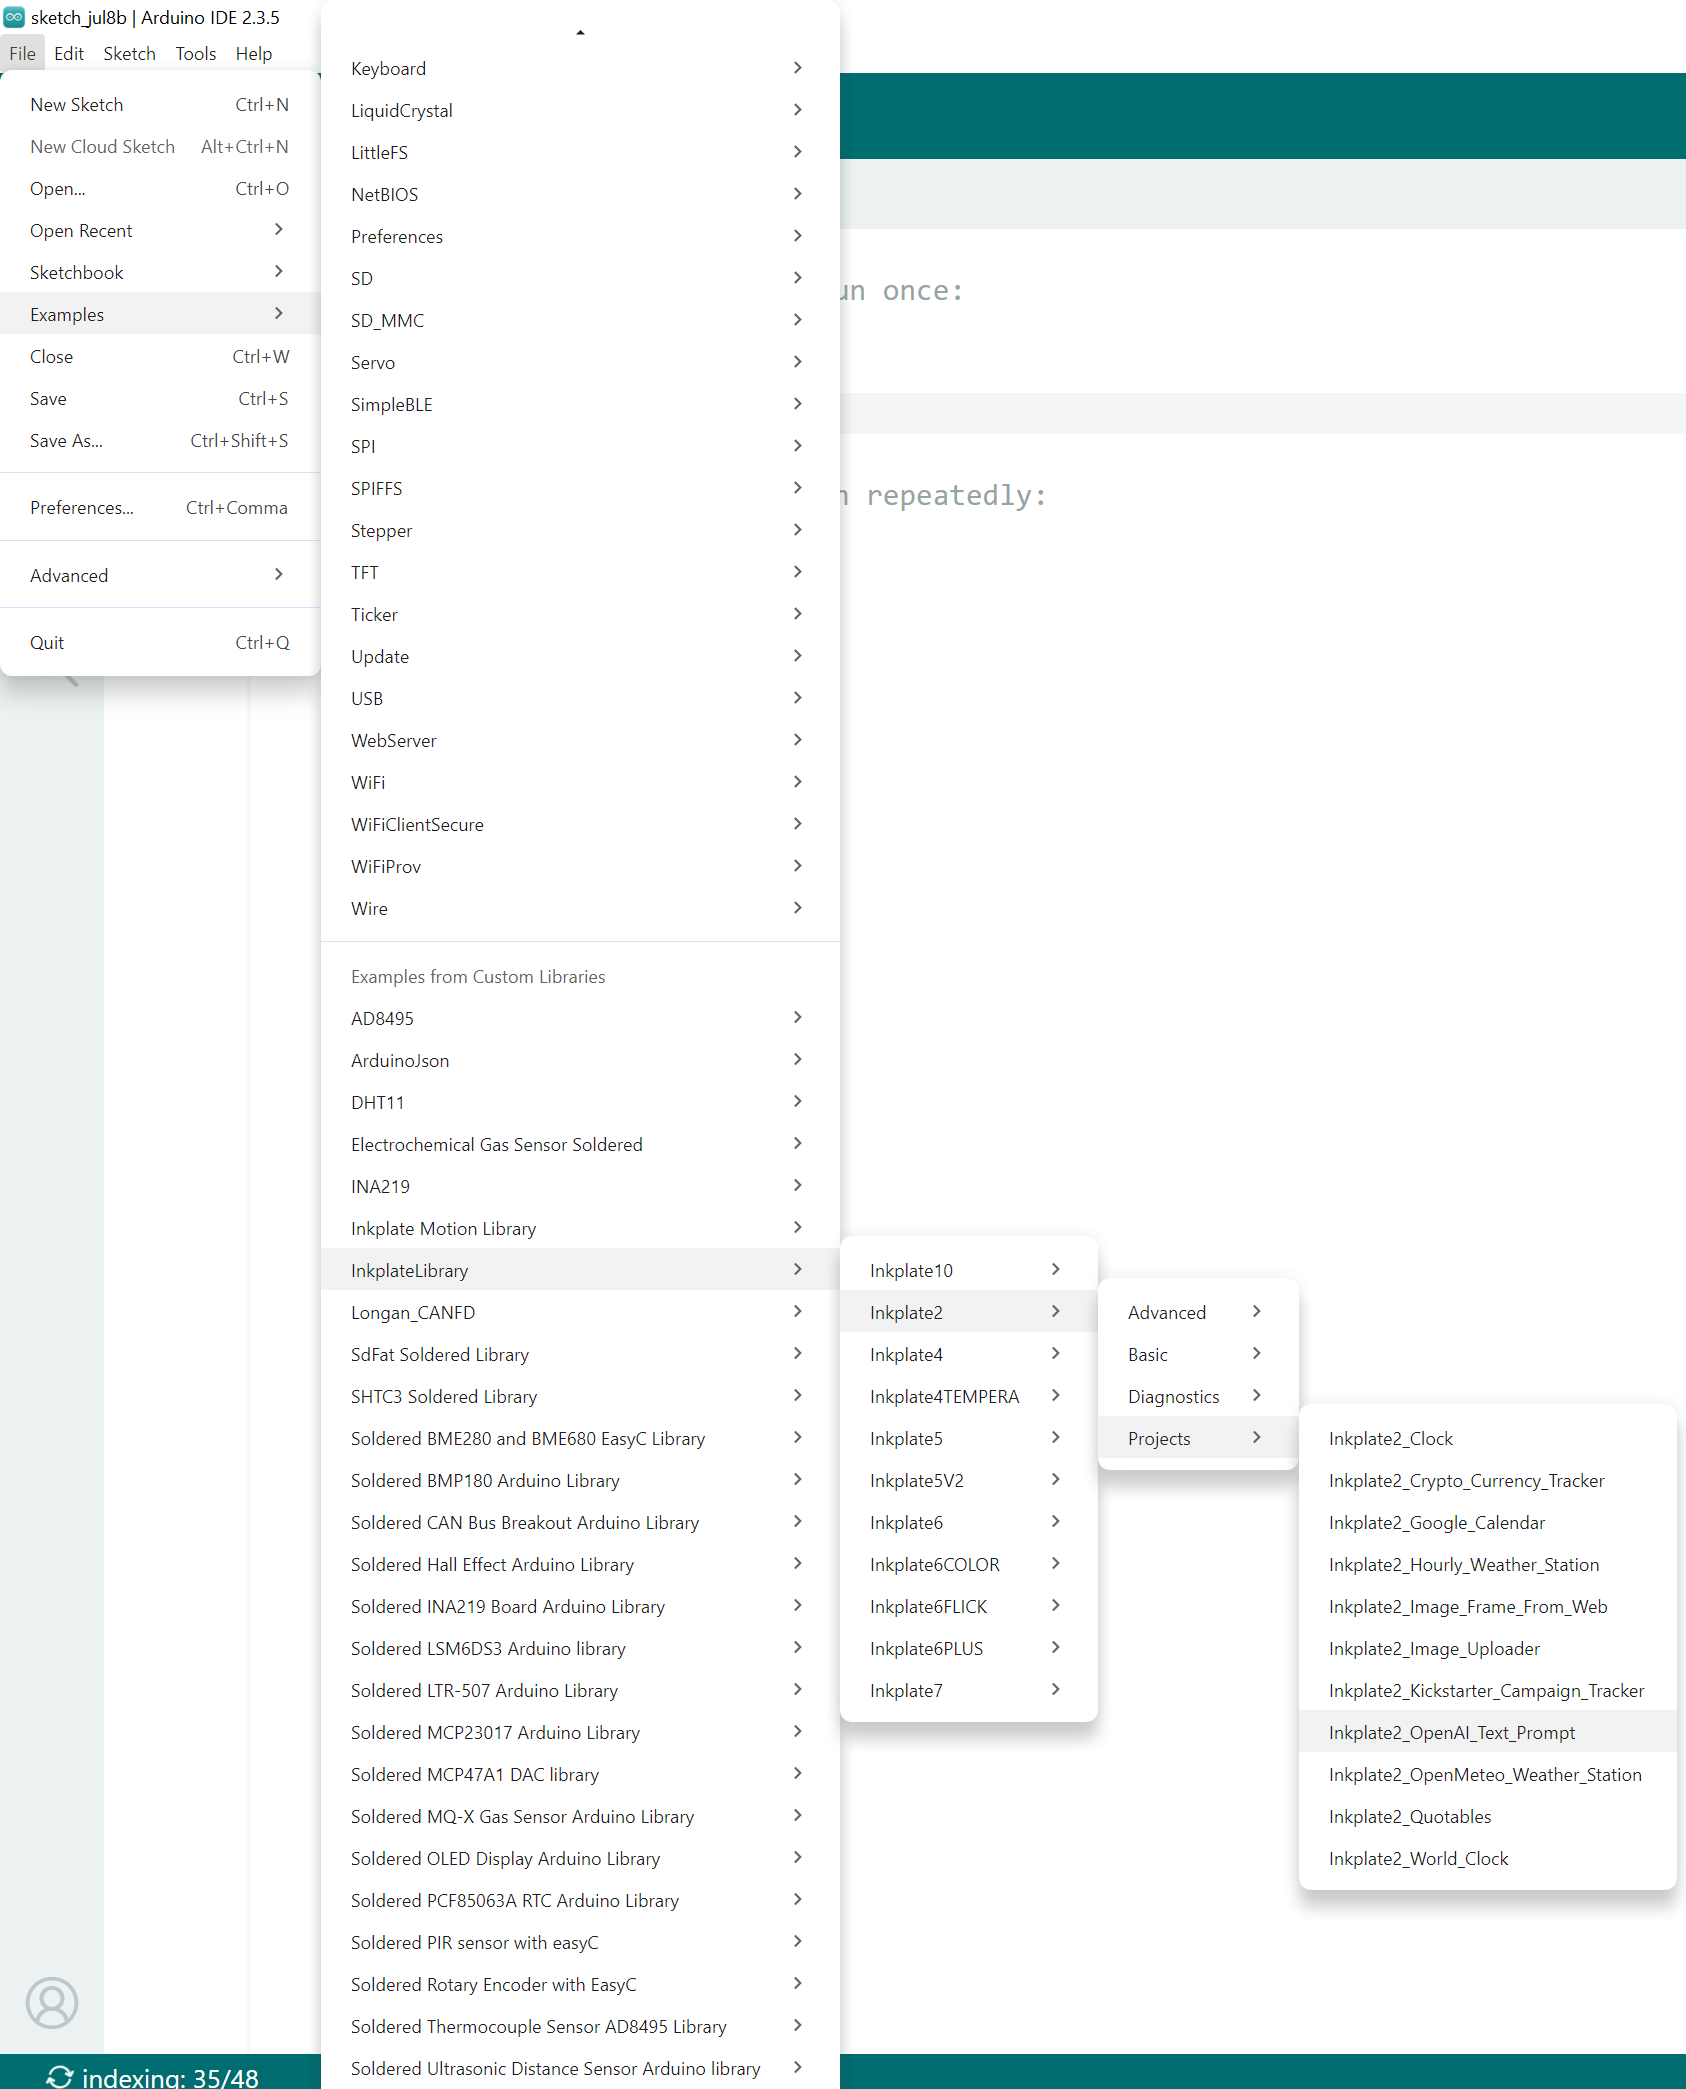Click the scroll-up arrow atop the examples list
Image resolution: width=1686 pixels, height=2089 pixels.
pos(580,33)
